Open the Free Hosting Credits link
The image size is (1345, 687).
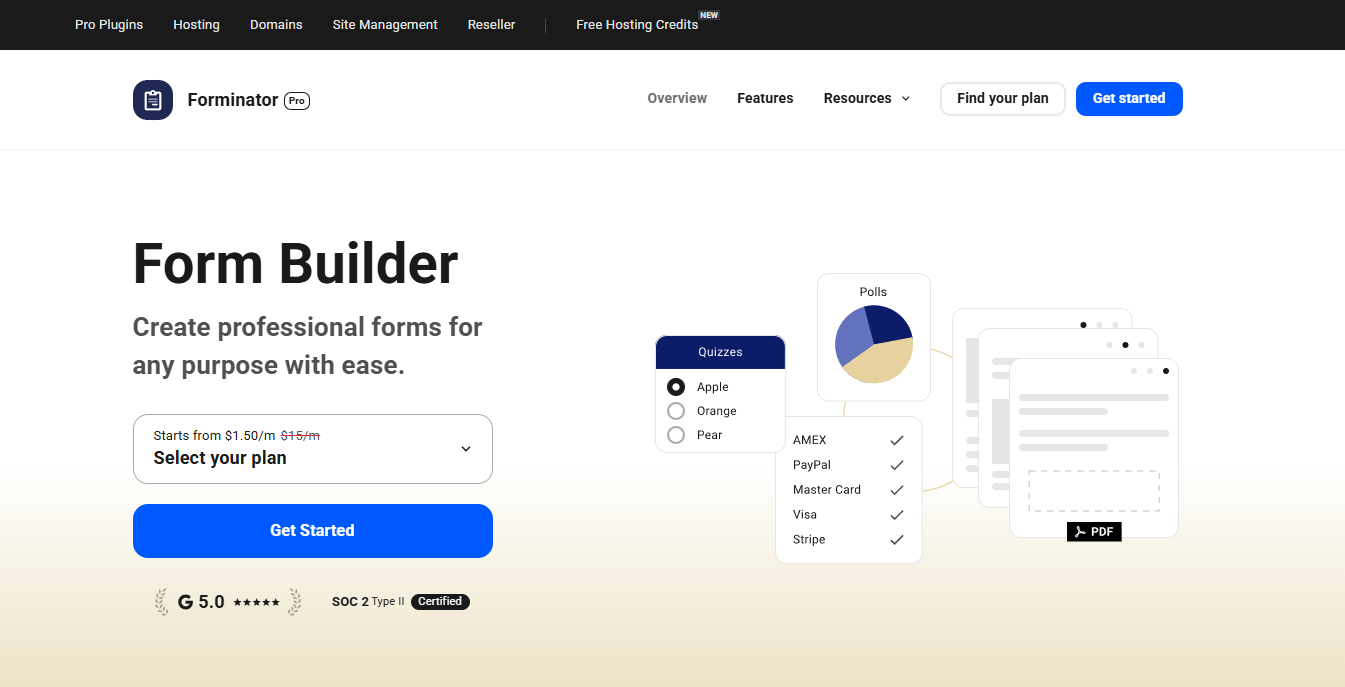pos(637,25)
